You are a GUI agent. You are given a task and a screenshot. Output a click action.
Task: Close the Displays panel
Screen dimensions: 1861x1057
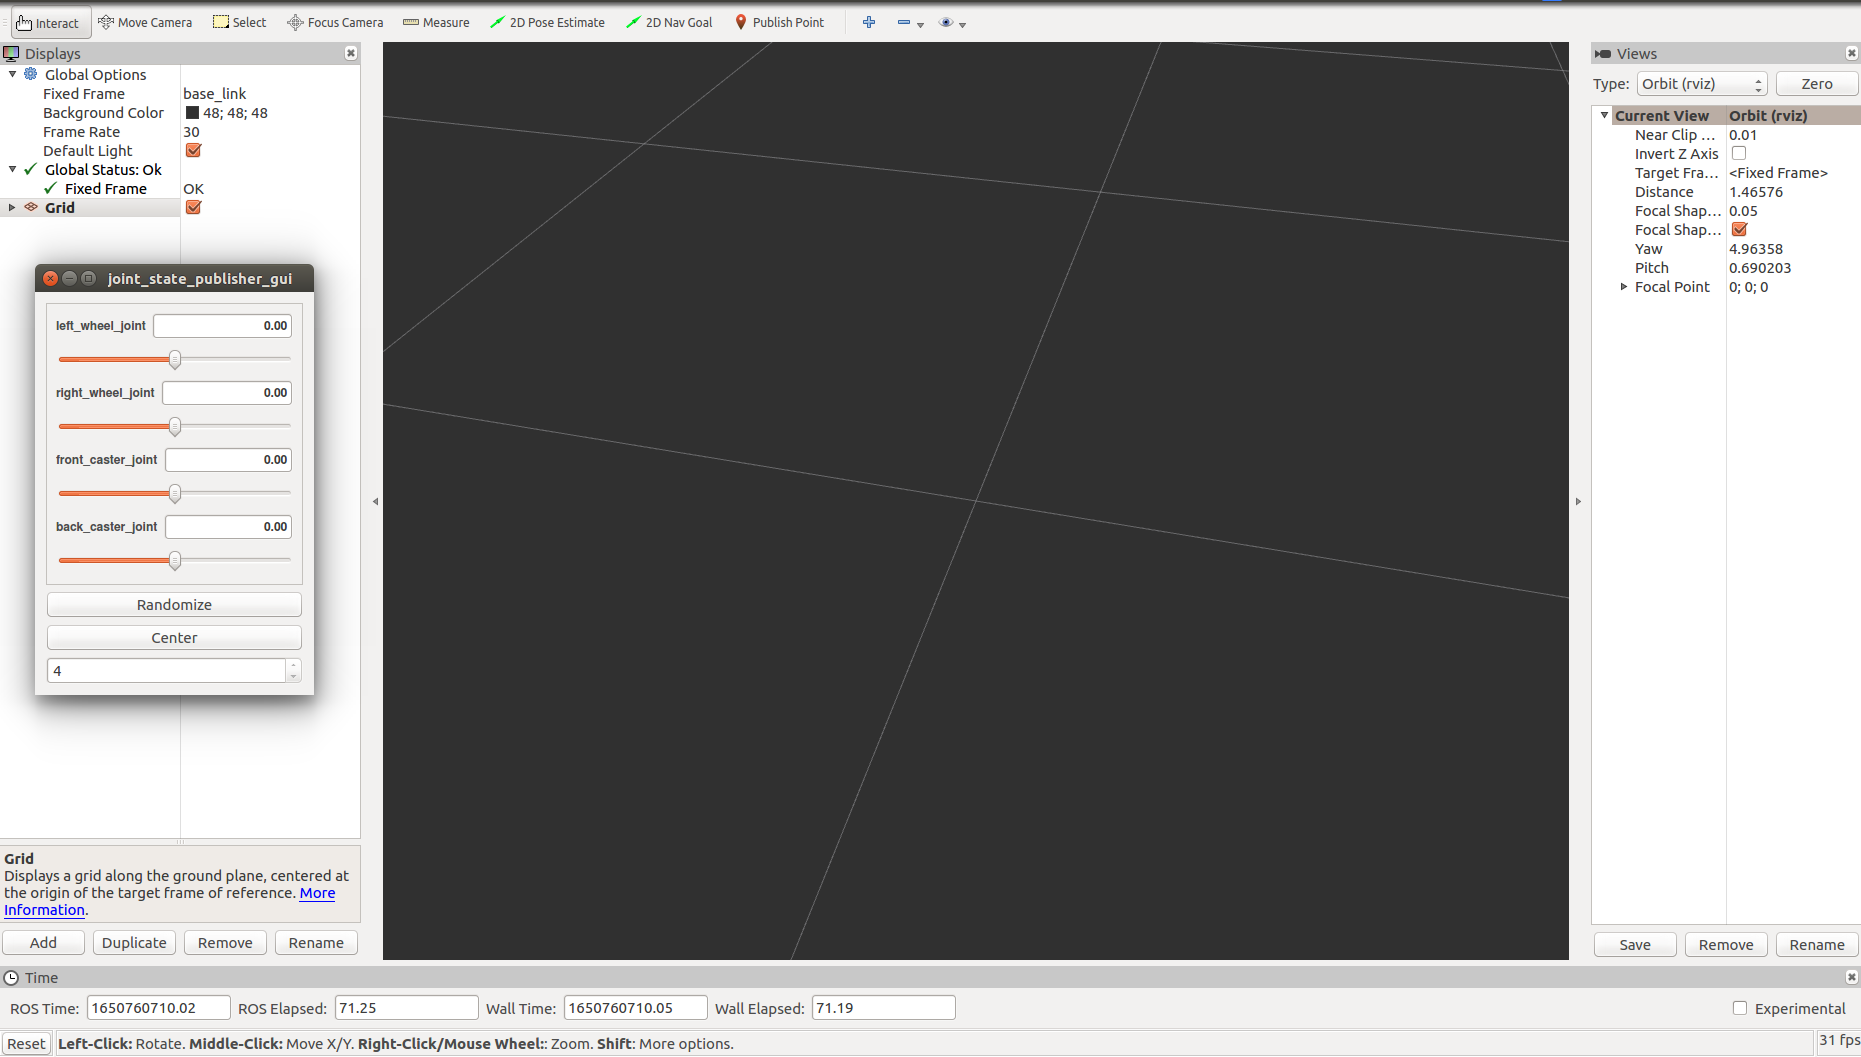pyautogui.click(x=351, y=53)
